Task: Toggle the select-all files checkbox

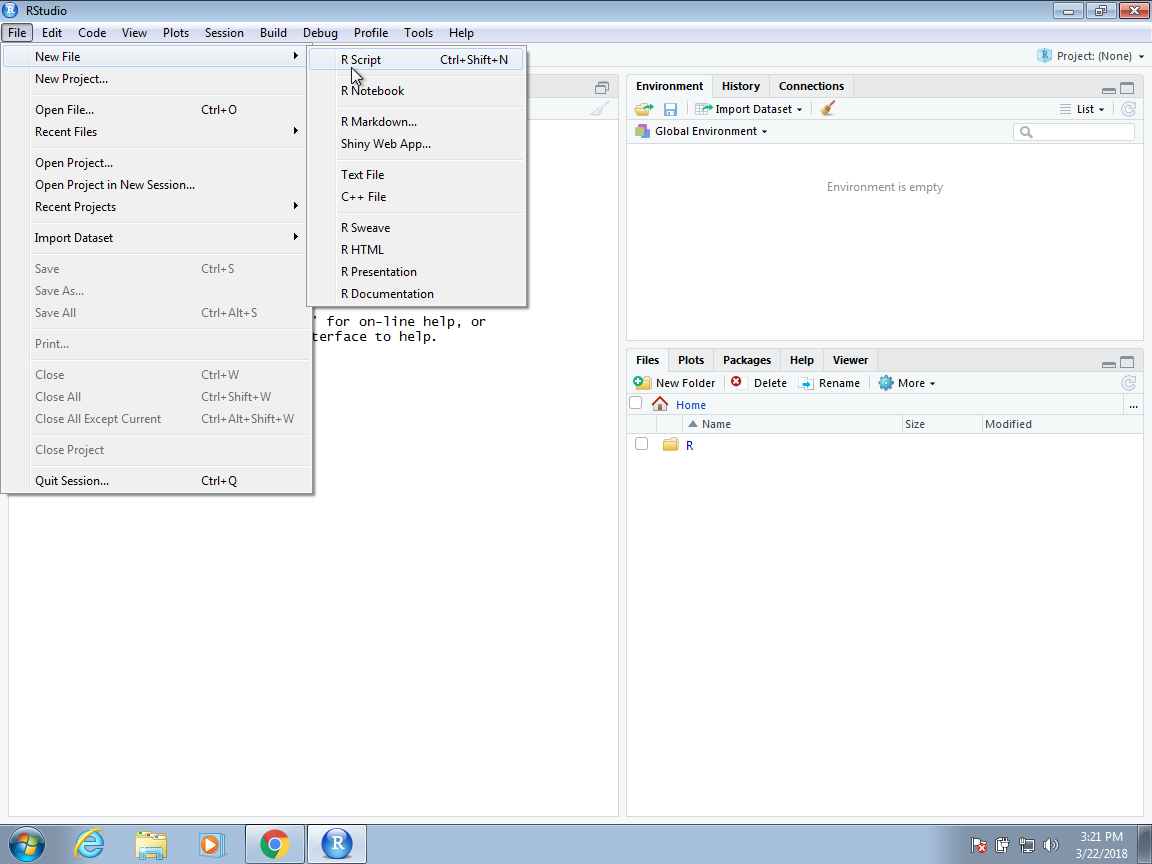Action: point(635,403)
